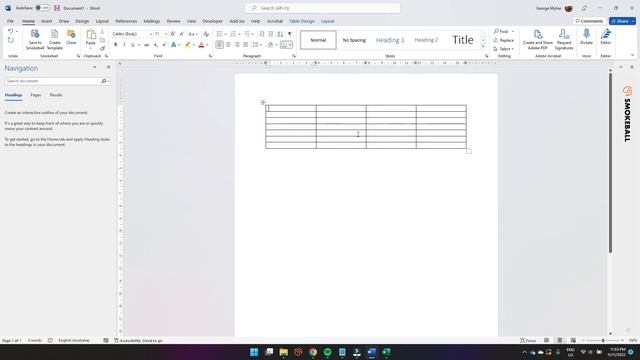Apply the No Spacing style
The image size is (640, 360).
pos(354,40)
